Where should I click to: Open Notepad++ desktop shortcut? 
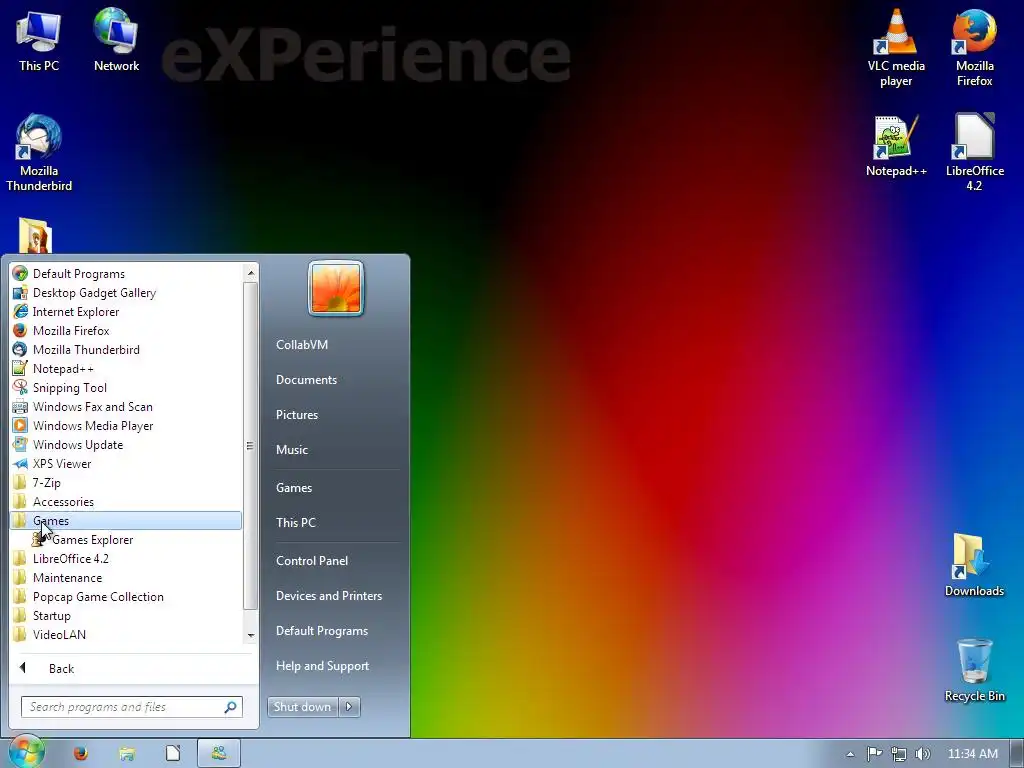(x=896, y=145)
